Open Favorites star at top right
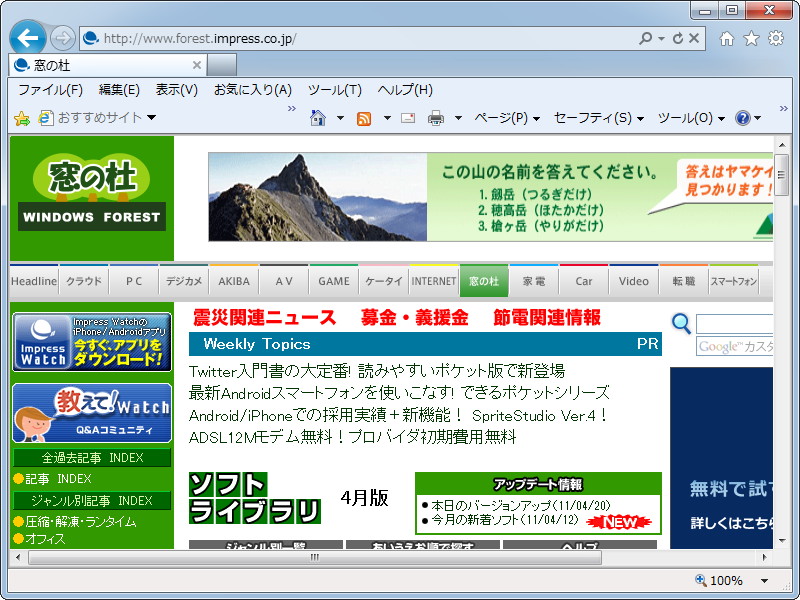This screenshot has height=600, width=800. (751, 38)
